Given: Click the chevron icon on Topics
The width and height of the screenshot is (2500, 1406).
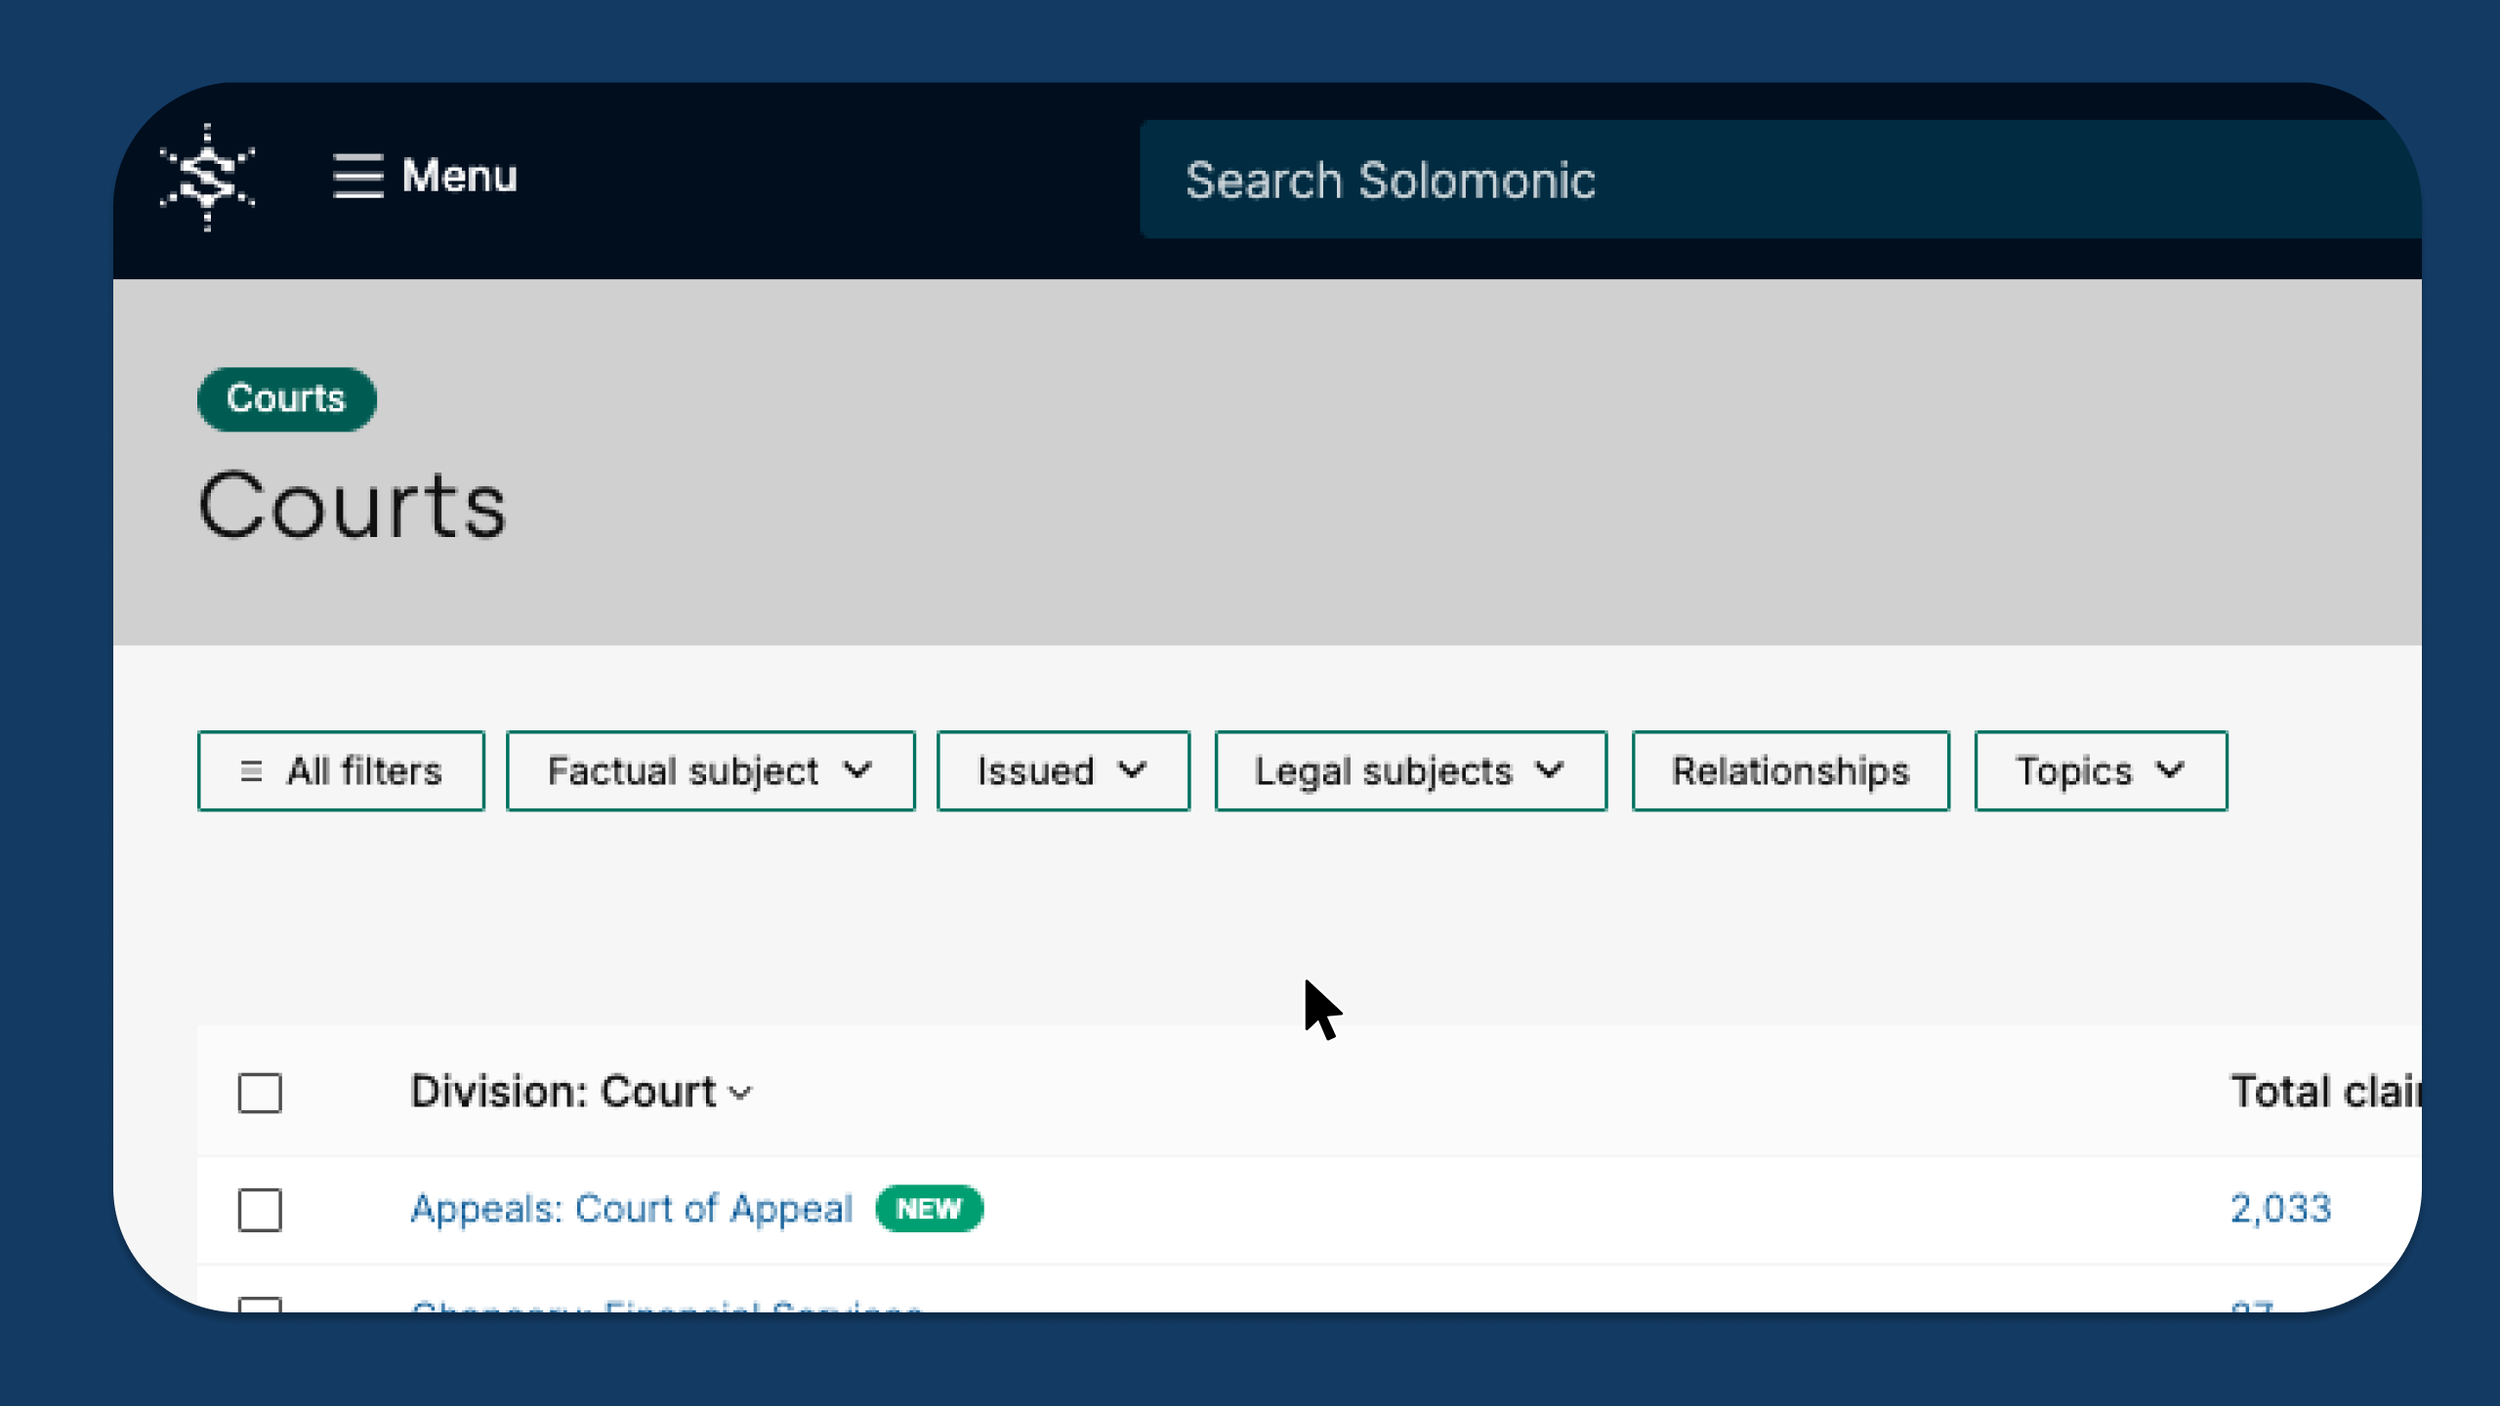Looking at the screenshot, I should coord(2169,770).
